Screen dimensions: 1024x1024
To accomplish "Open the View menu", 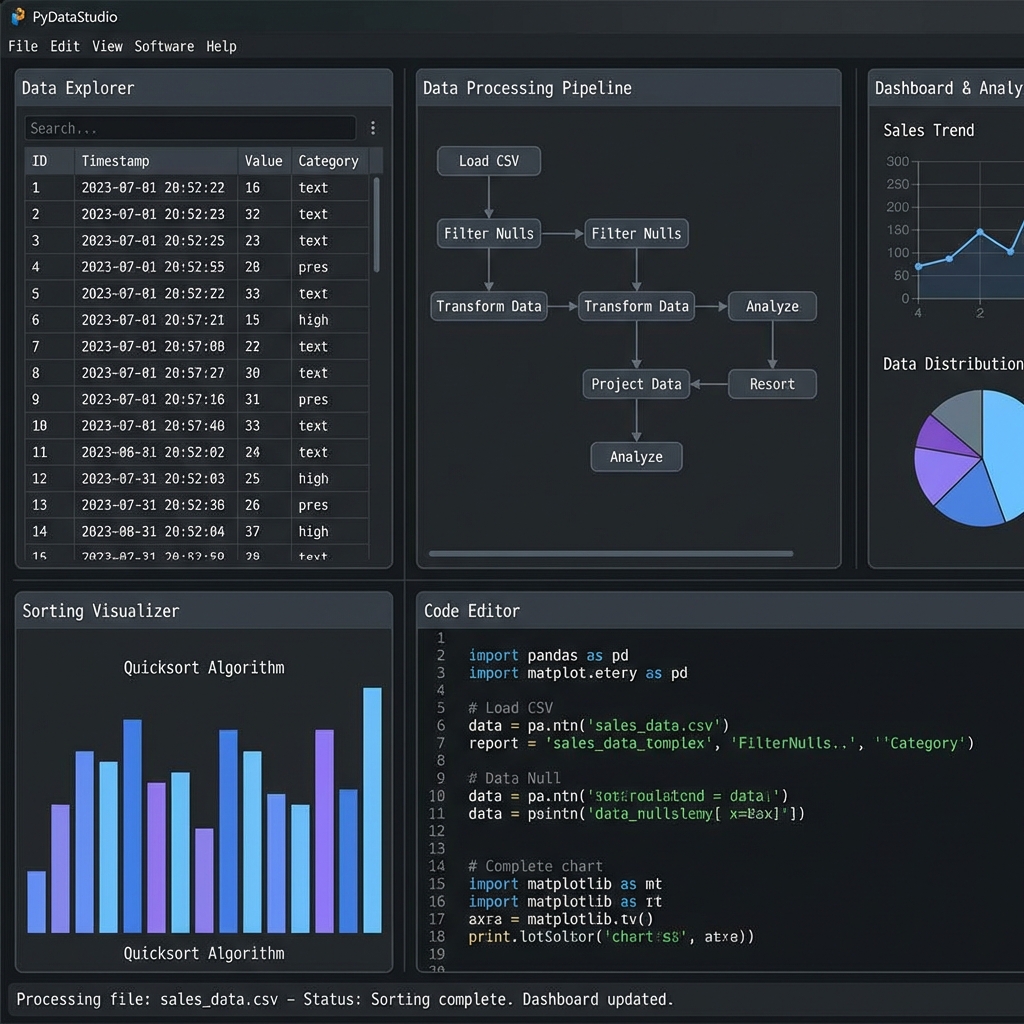I will 107,46.
